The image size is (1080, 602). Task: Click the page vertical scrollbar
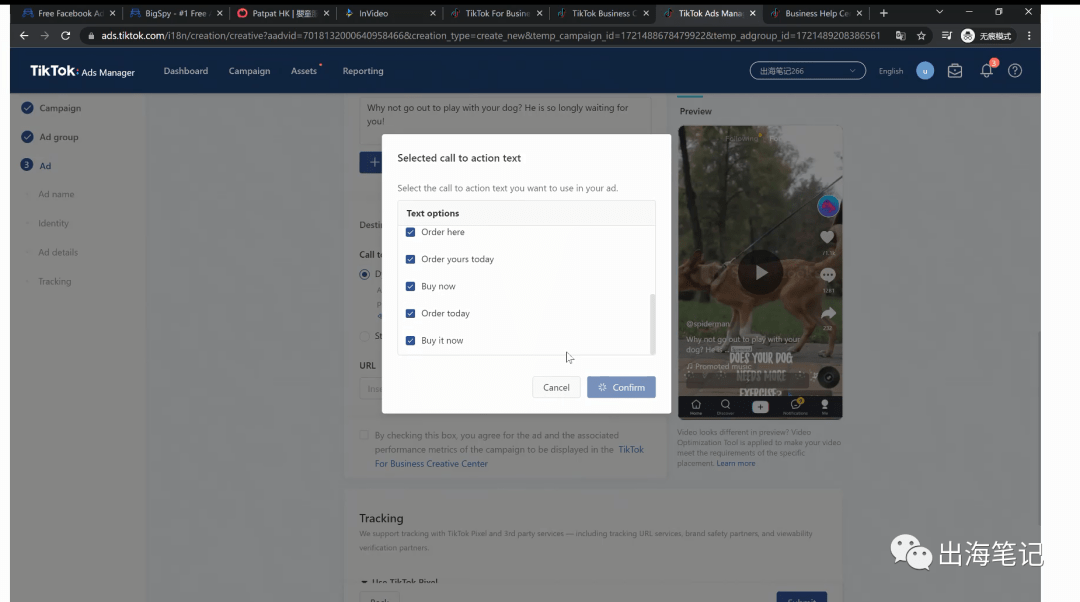tap(1039, 427)
